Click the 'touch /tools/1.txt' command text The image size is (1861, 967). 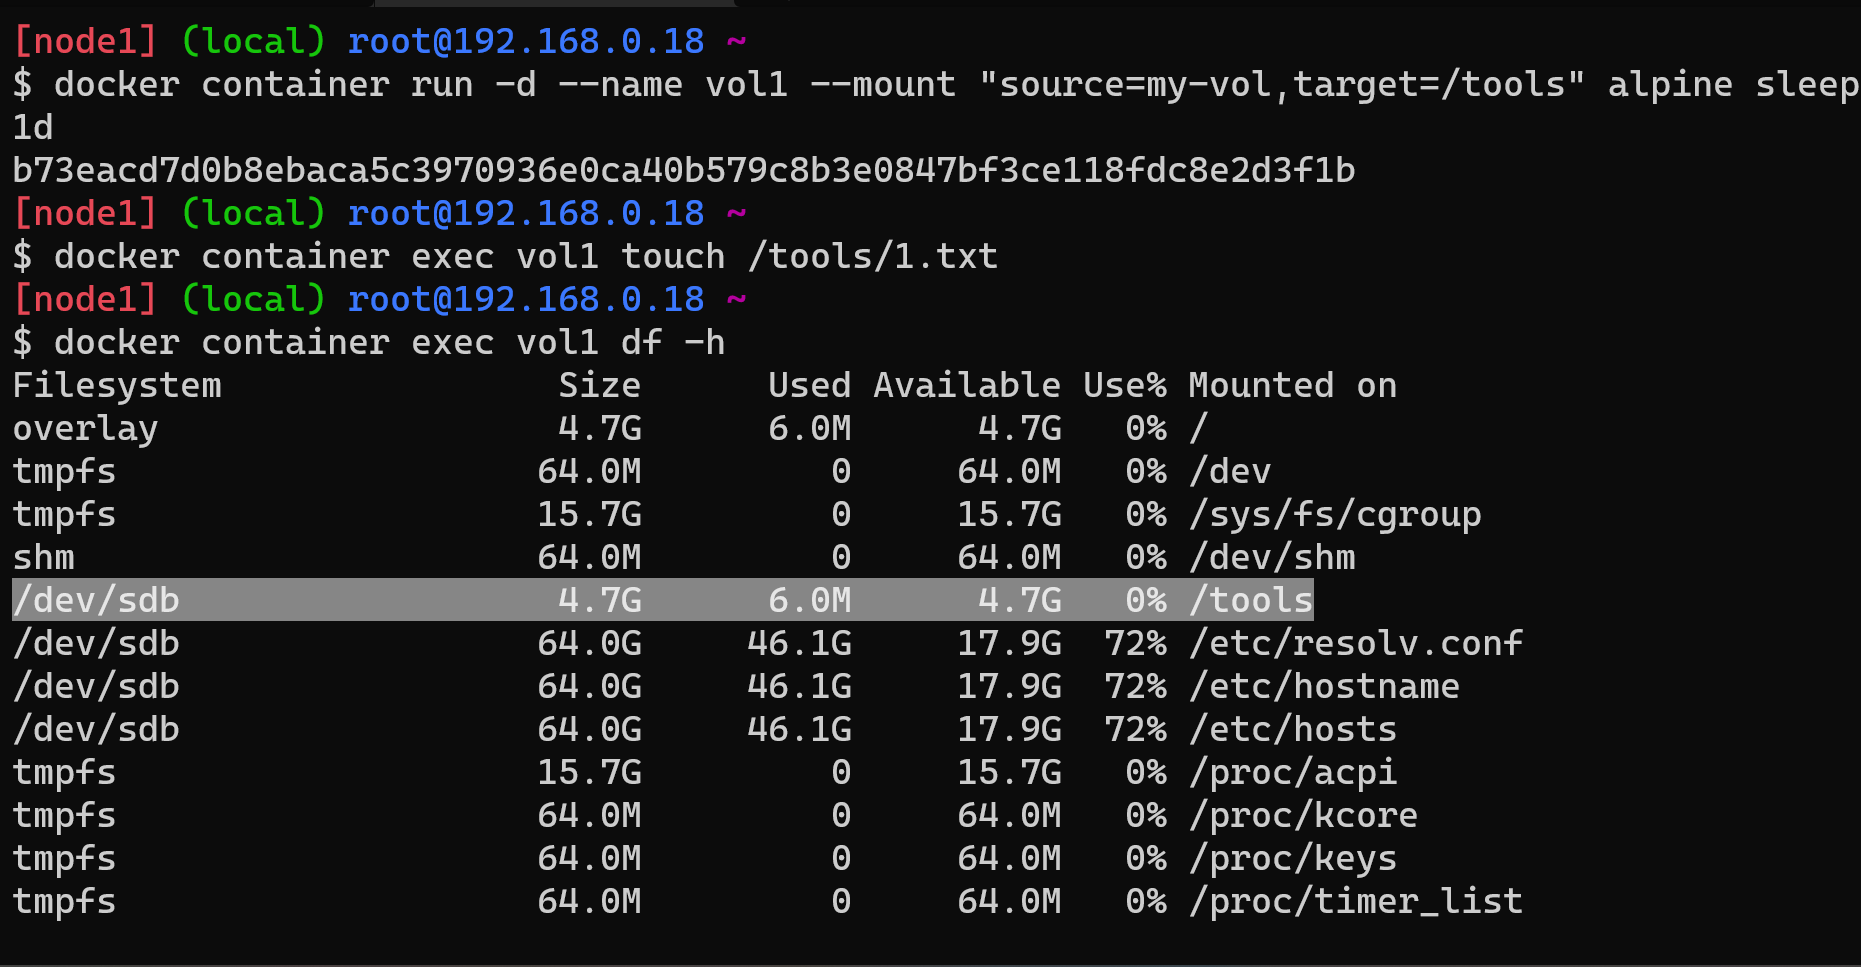point(808,257)
